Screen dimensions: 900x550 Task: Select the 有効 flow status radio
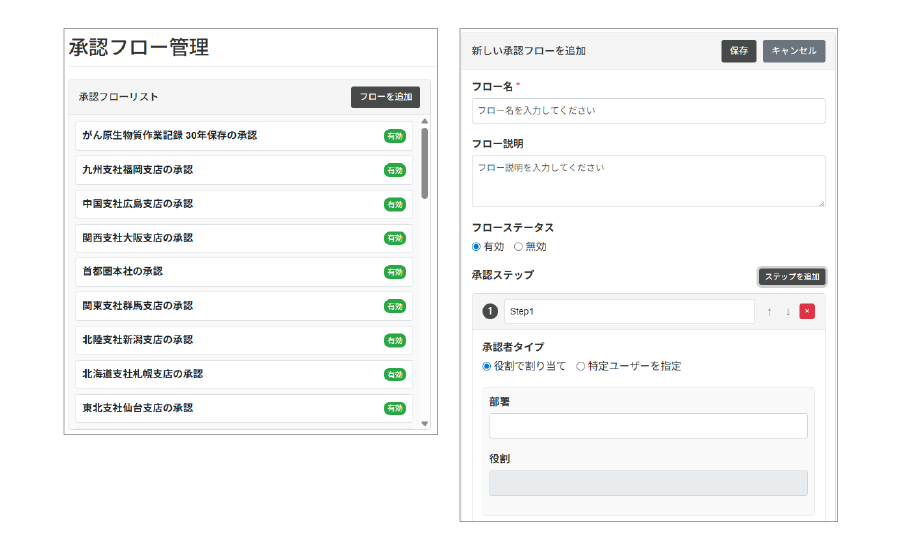coord(477,247)
